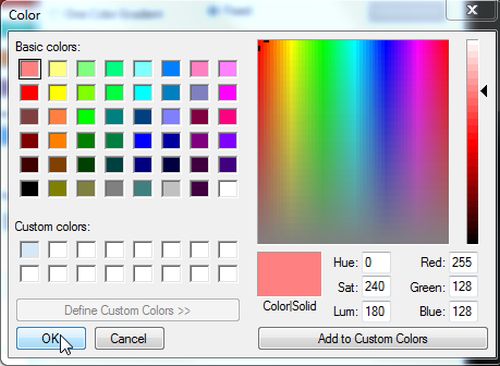The width and height of the screenshot is (500, 366).
Task: Pick the pink swatch in first row
Action: pos(199,69)
